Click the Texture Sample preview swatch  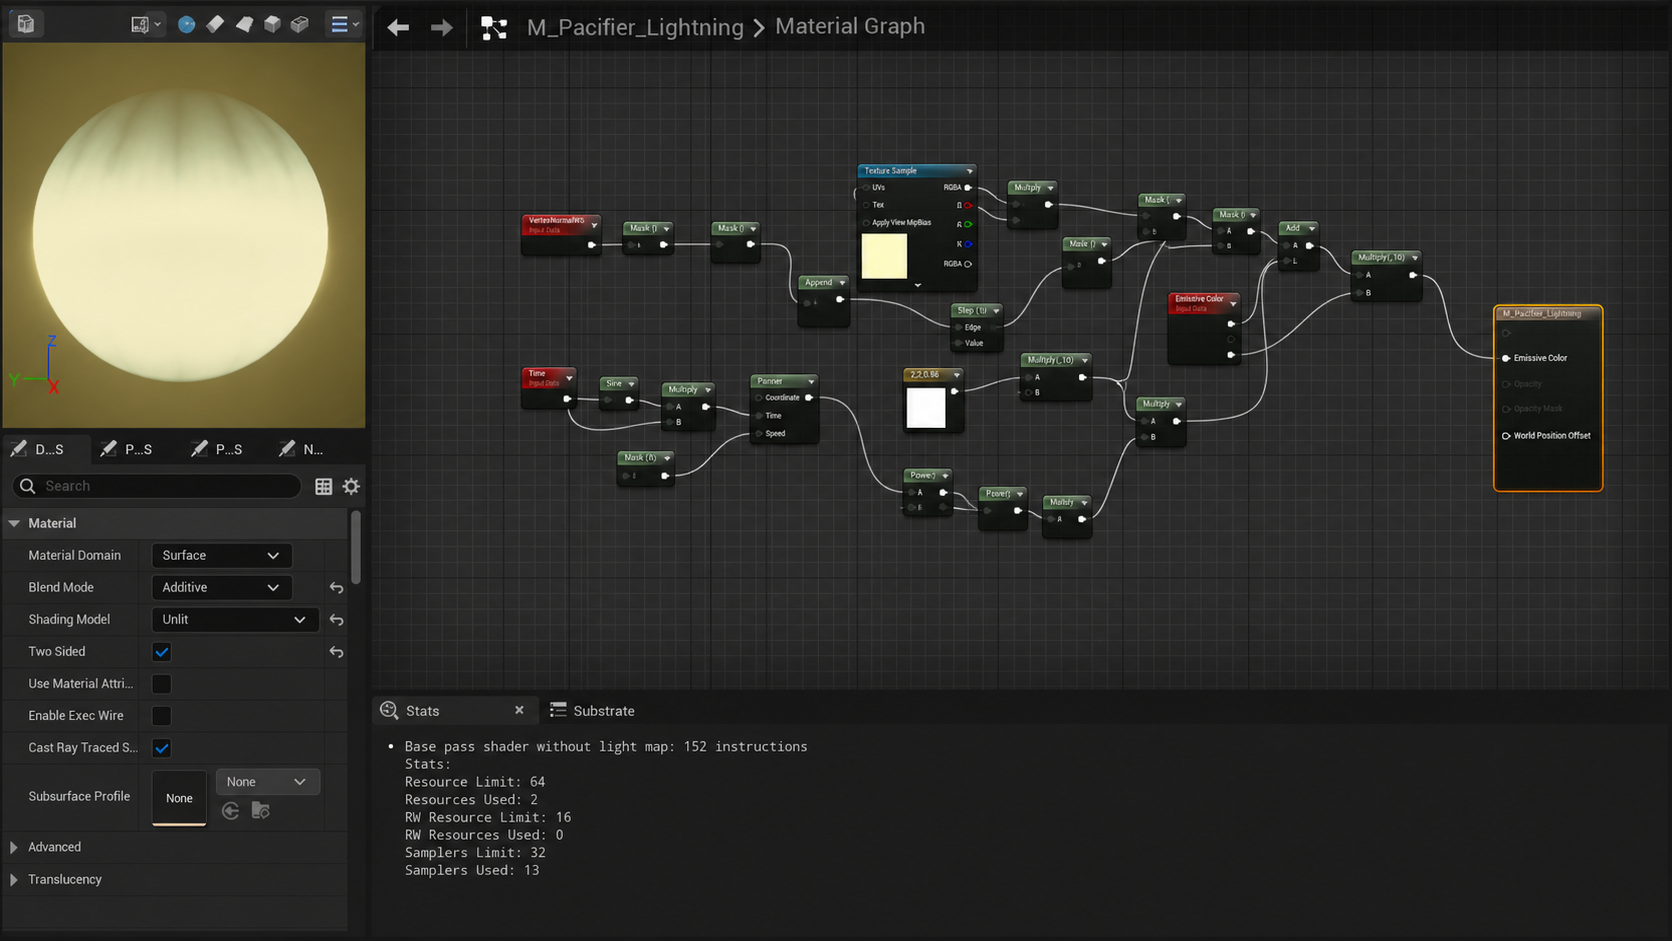(884, 256)
